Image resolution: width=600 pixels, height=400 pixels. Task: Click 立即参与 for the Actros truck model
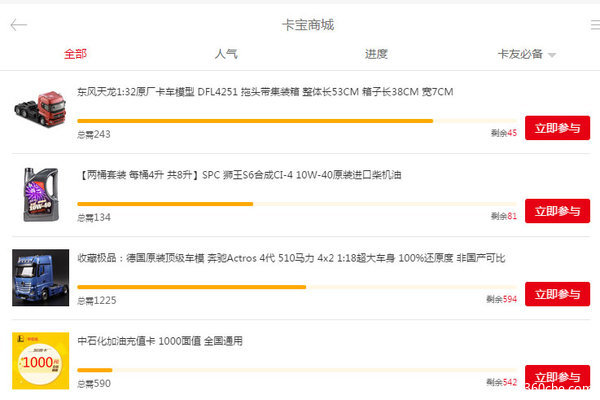point(557,294)
